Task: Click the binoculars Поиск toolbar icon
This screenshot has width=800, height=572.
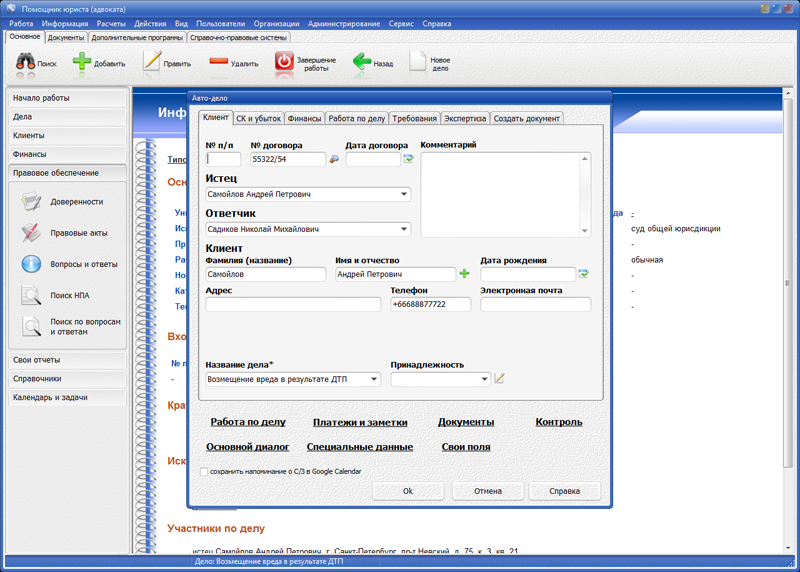Action: [25, 62]
